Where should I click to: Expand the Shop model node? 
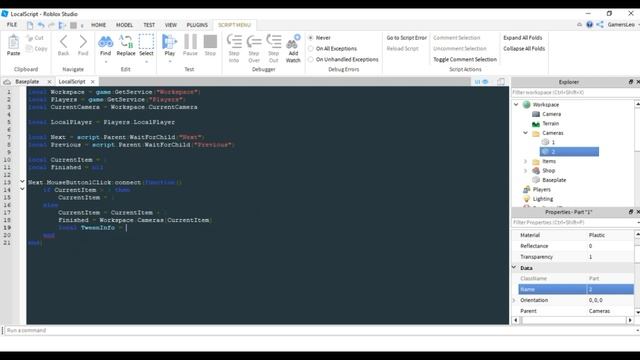coord(526,171)
